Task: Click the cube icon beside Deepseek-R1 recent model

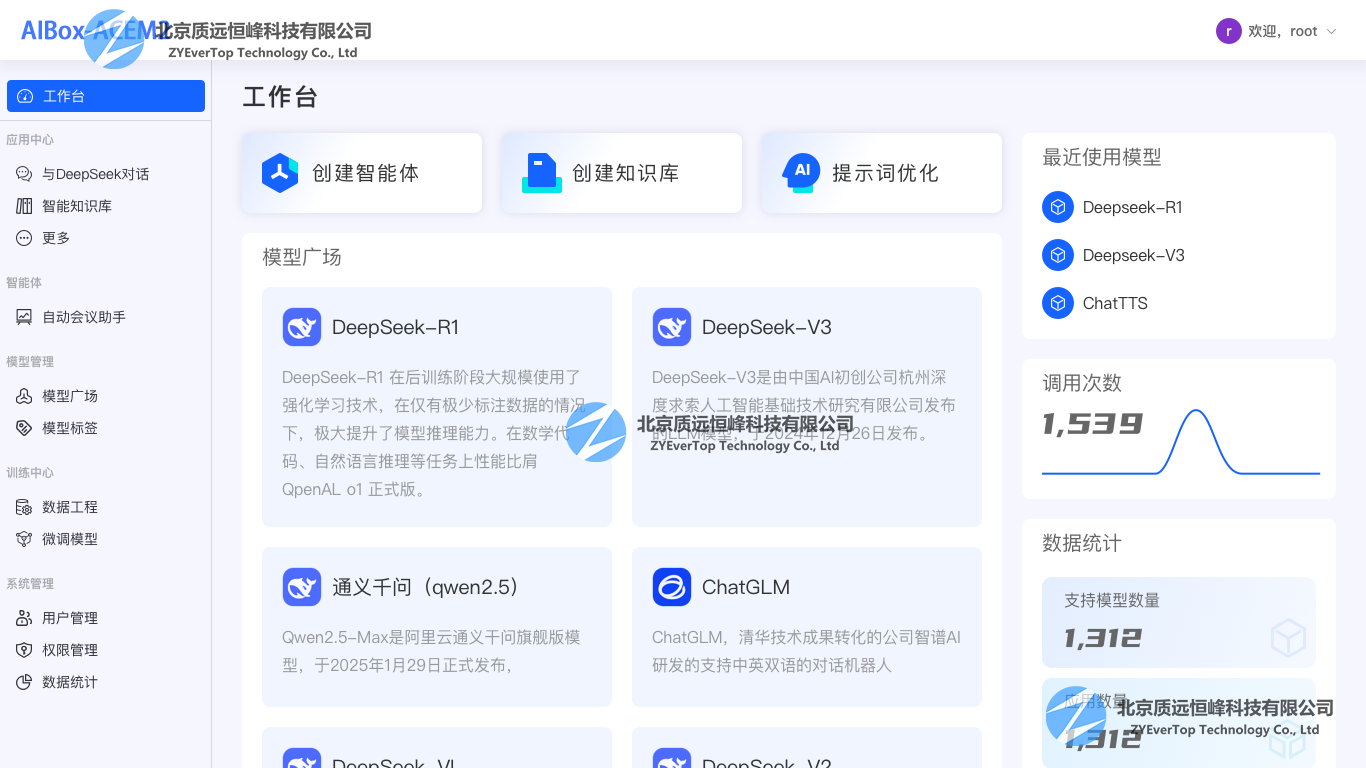Action: coord(1058,207)
